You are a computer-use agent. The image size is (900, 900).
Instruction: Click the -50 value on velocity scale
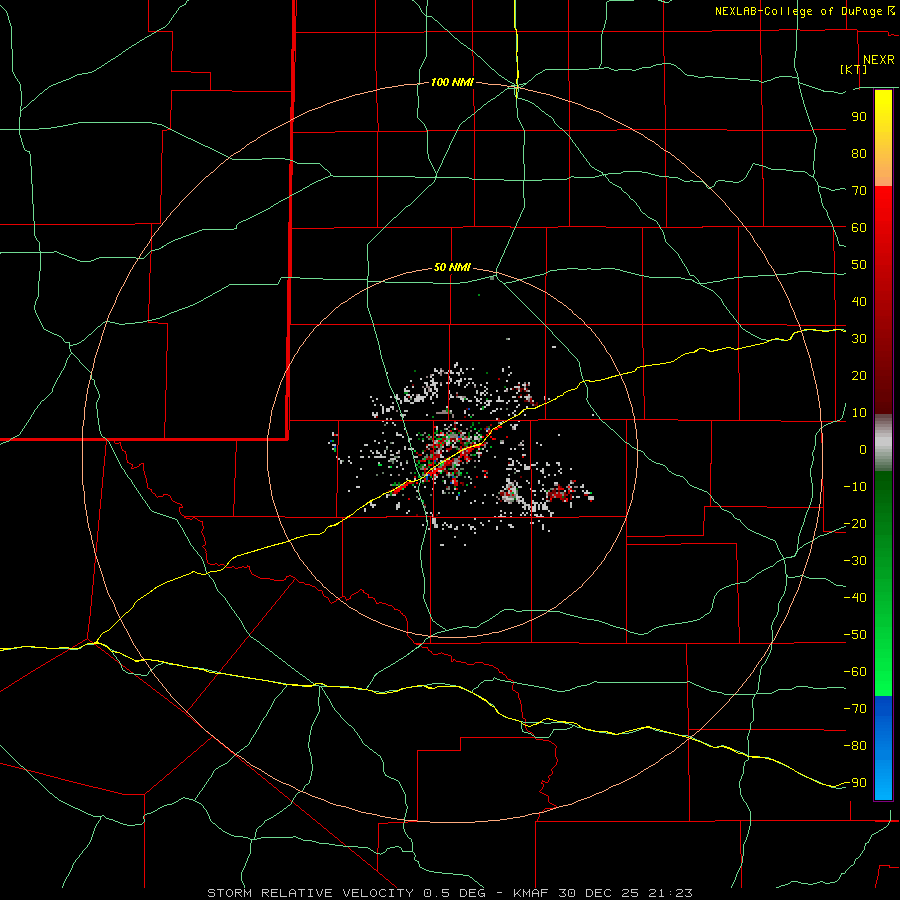pyautogui.click(x=855, y=635)
